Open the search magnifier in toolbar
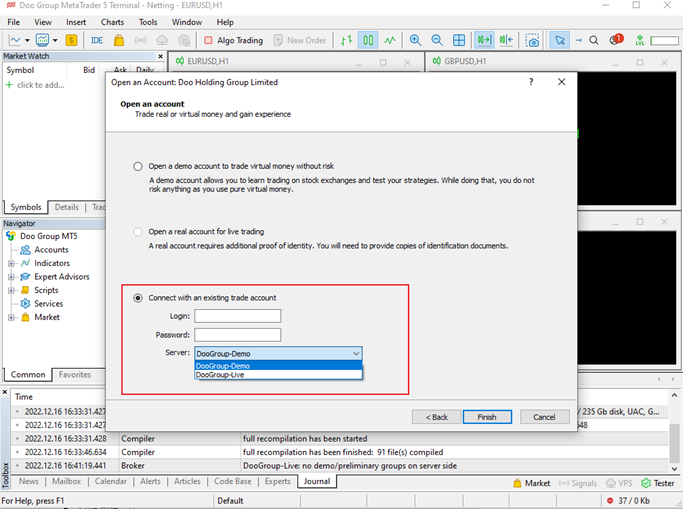Viewport: 683px width, 509px height. click(x=594, y=40)
